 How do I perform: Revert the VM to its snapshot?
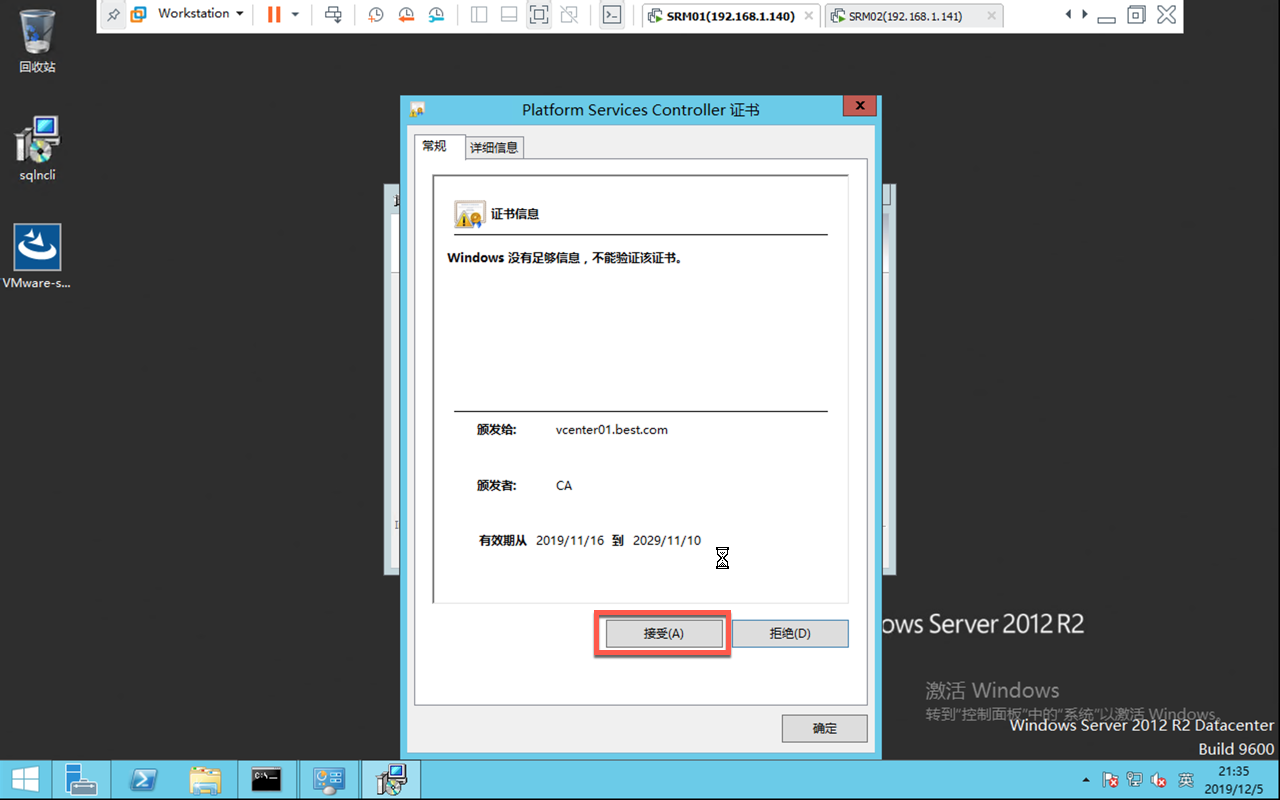(406, 15)
